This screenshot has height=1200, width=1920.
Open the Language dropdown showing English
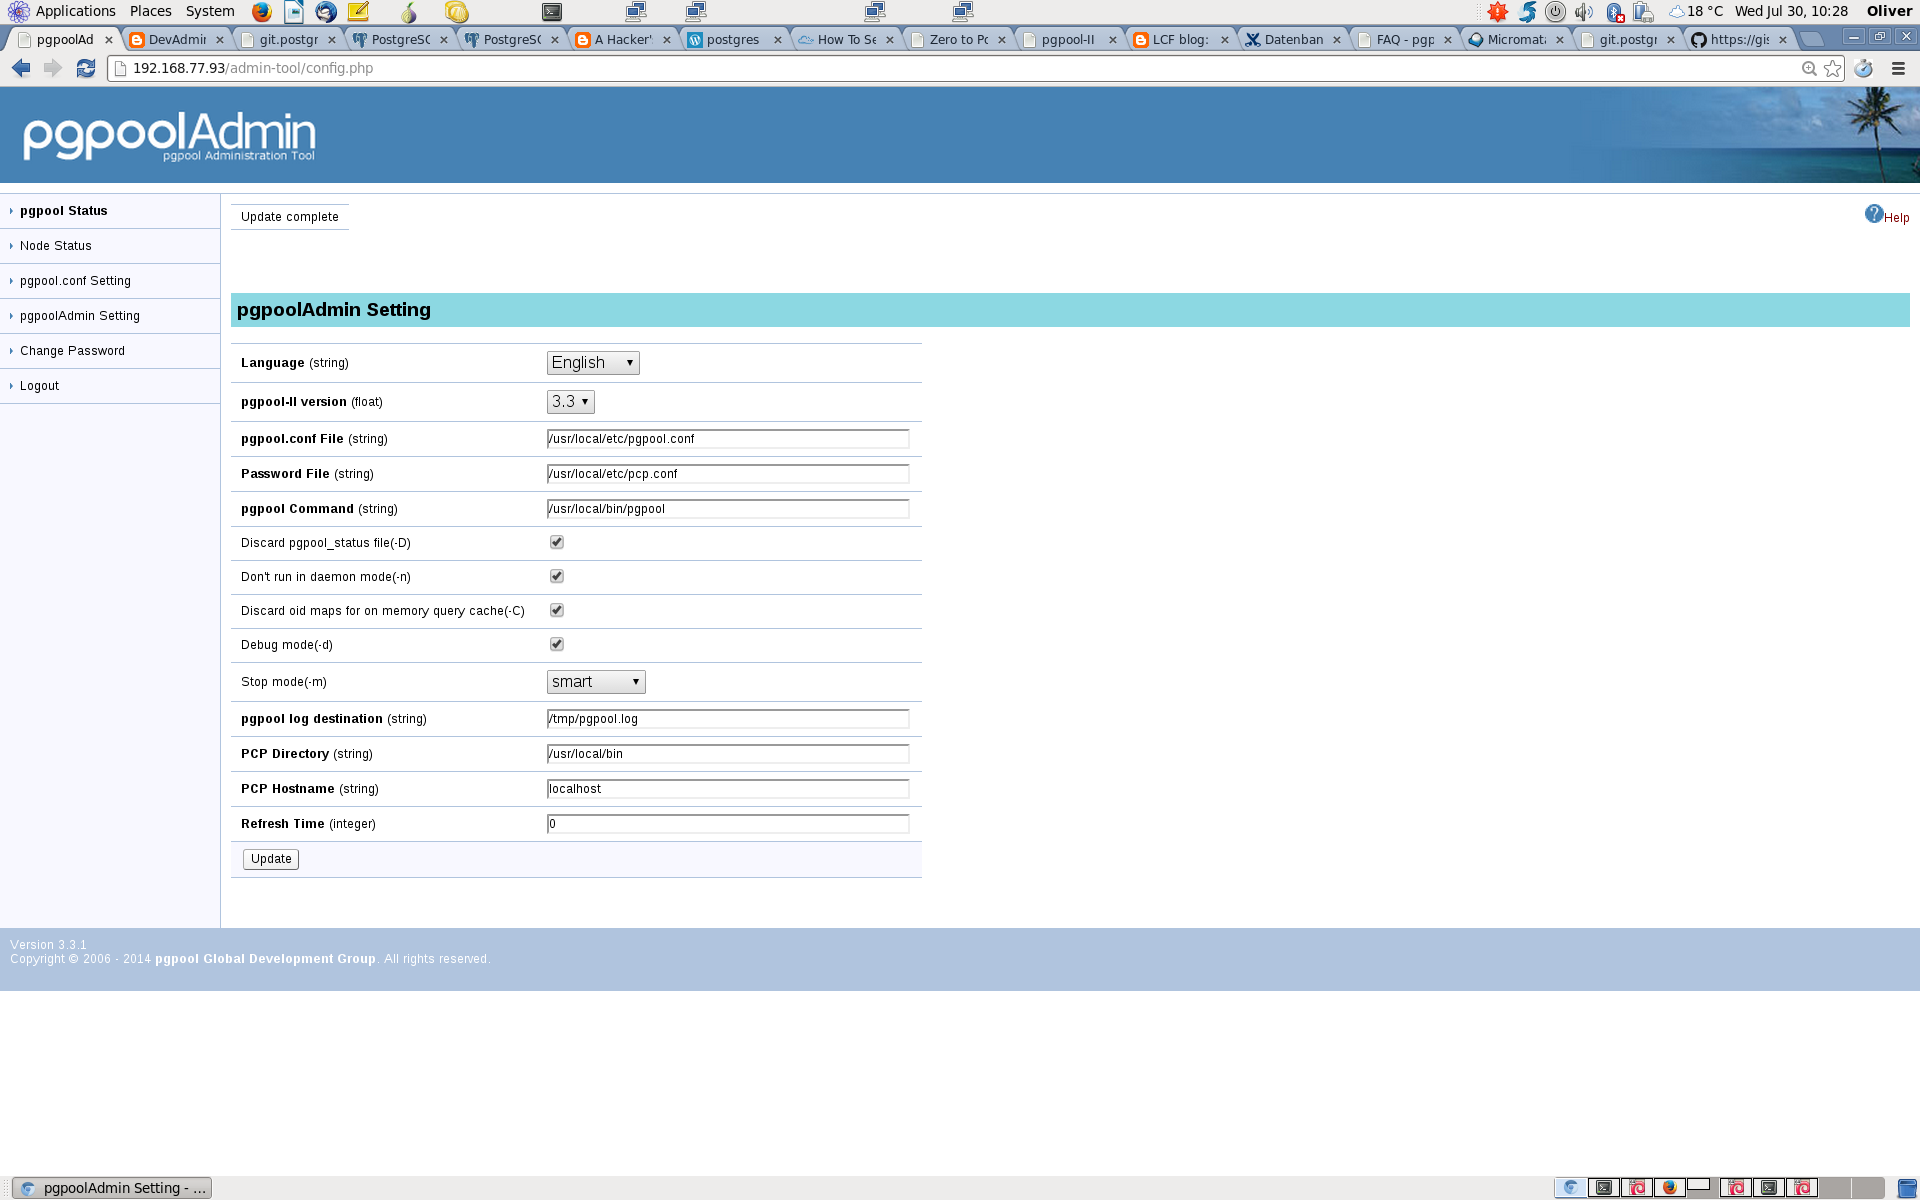(x=593, y=363)
